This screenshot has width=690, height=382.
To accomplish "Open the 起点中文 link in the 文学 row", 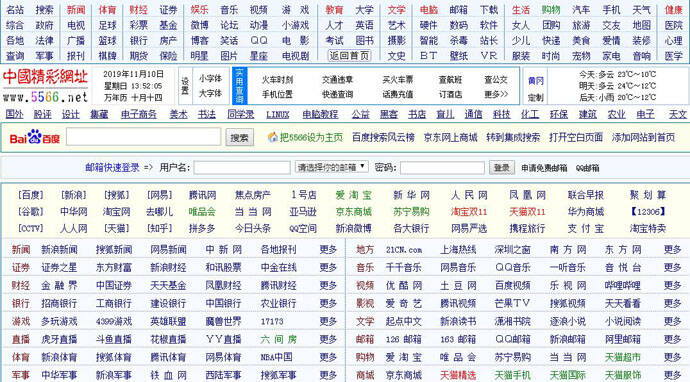I will (404, 321).
